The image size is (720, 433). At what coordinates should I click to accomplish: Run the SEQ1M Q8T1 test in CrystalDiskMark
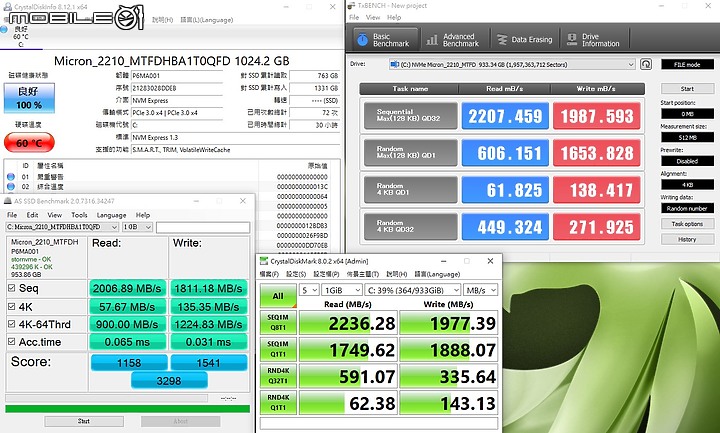(278, 322)
